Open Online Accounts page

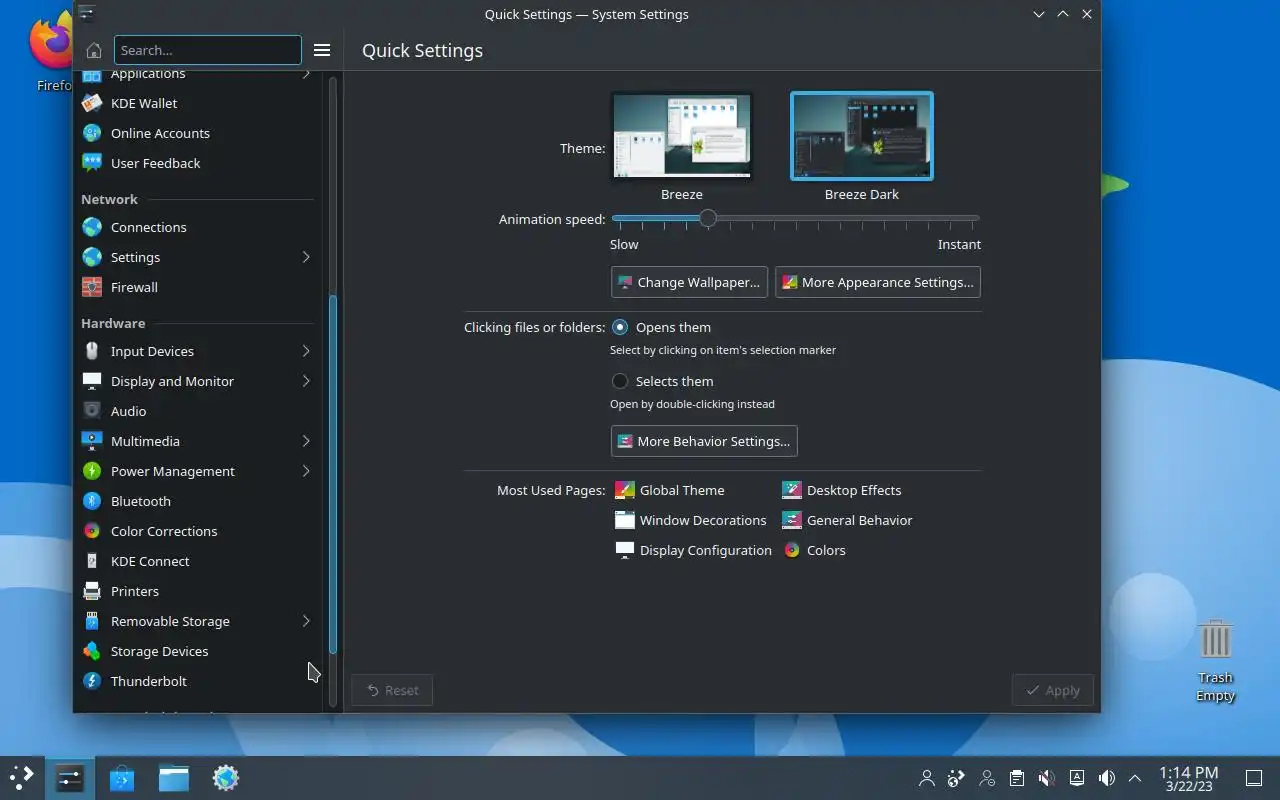coord(198,133)
